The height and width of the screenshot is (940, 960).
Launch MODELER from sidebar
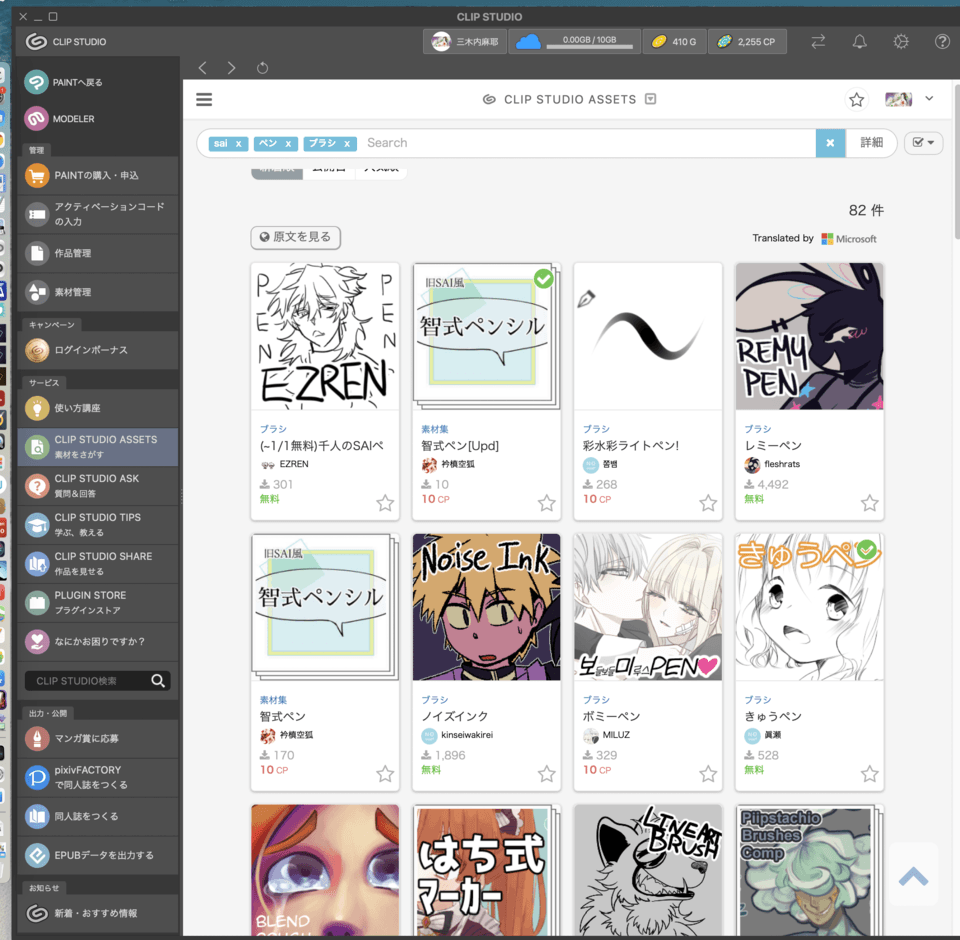pos(98,119)
